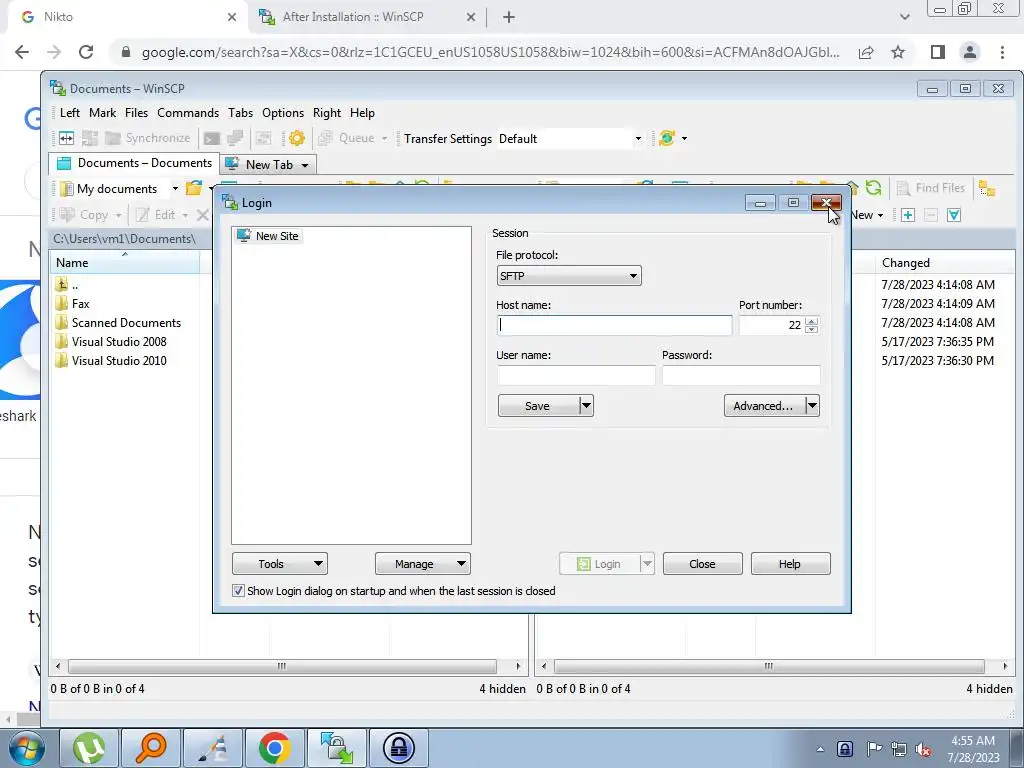Open the Mark menu

[x=103, y=113]
